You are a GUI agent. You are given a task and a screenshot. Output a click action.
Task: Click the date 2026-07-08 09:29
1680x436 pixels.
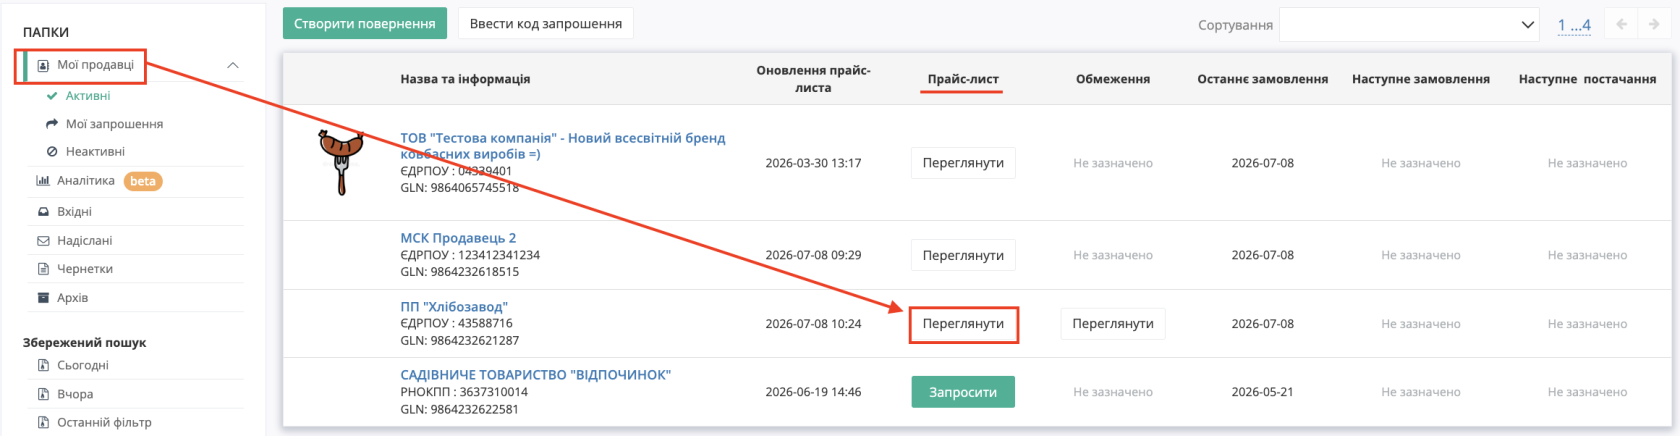click(x=813, y=255)
